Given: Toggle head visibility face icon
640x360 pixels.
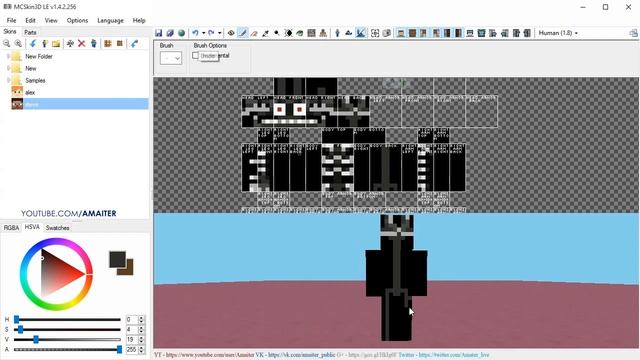Looking at the screenshot, I should tap(401, 33).
